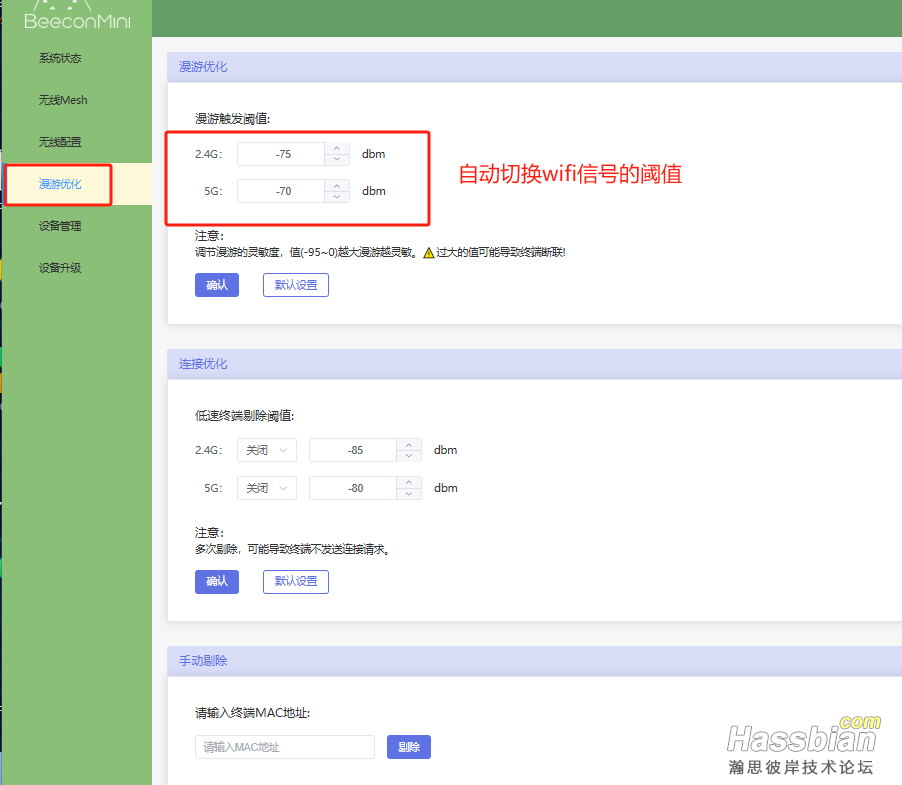Click the 5G removal threshold field showing -80
This screenshot has height=785, width=902.
click(x=353, y=488)
